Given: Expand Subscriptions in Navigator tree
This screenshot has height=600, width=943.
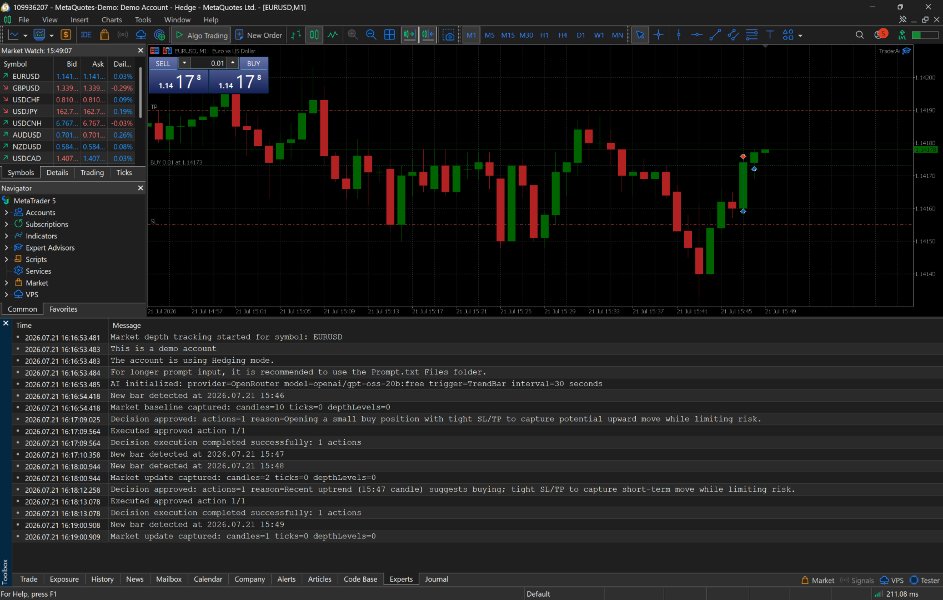Looking at the screenshot, I should 6,224.
